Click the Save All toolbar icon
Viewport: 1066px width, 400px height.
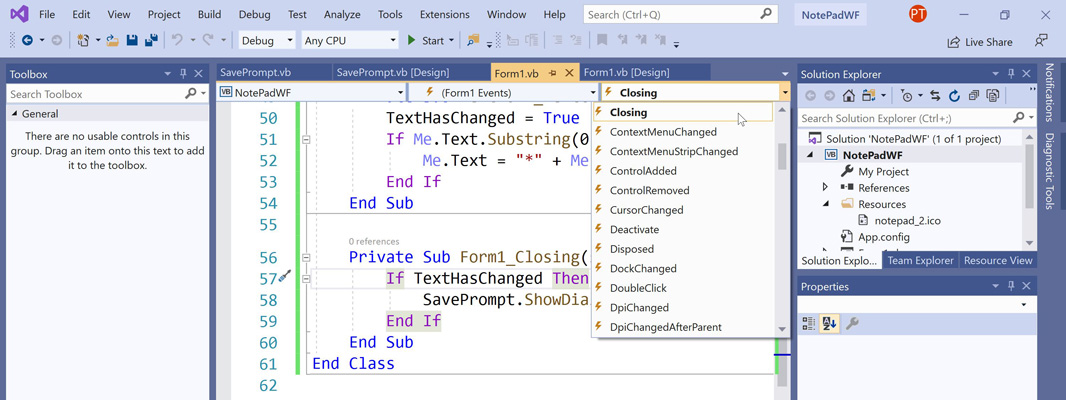coord(151,41)
